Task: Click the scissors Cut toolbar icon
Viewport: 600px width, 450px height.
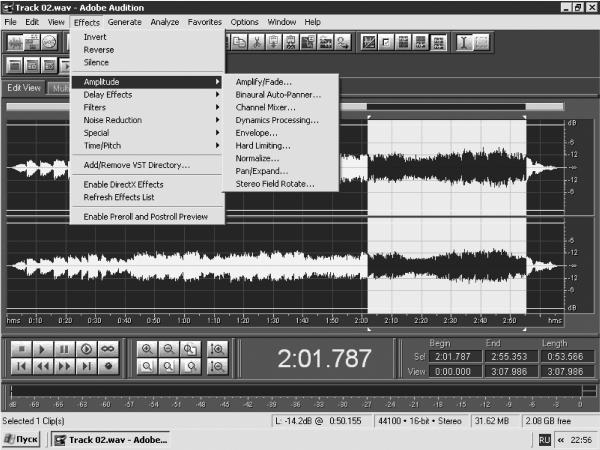Action: 257,42
